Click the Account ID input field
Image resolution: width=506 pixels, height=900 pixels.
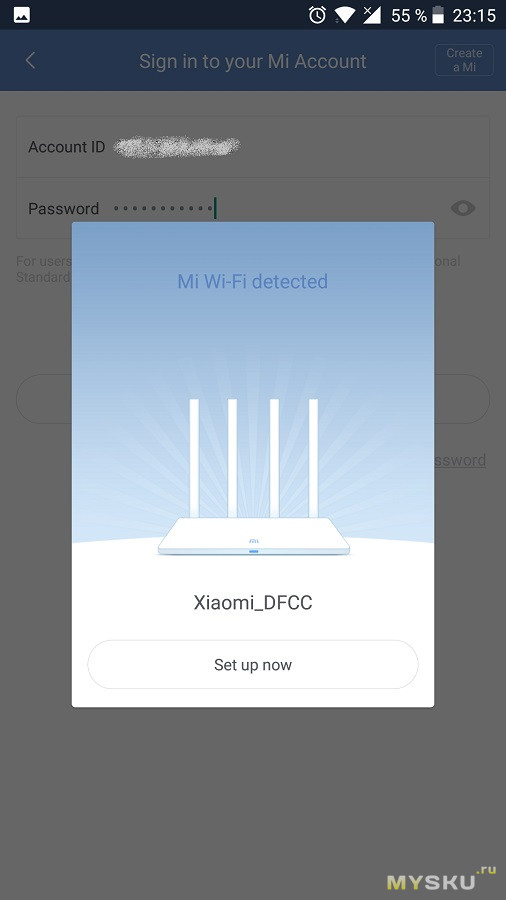pyautogui.click(x=252, y=147)
